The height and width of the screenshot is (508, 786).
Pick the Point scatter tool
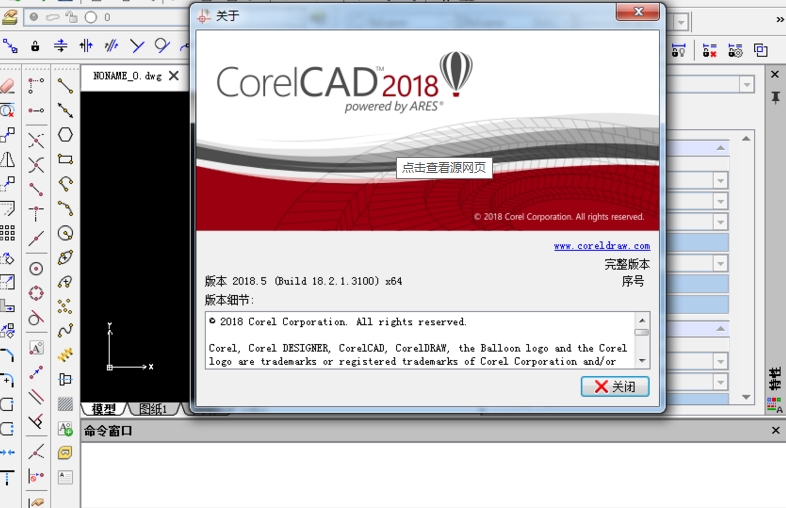click(x=65, y=306)
